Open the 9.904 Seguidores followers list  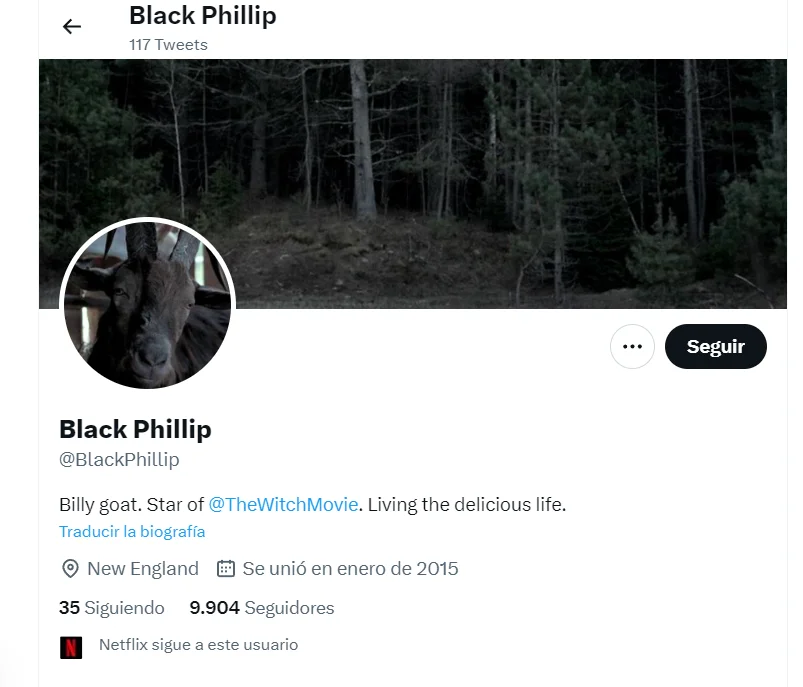point(262,608)
